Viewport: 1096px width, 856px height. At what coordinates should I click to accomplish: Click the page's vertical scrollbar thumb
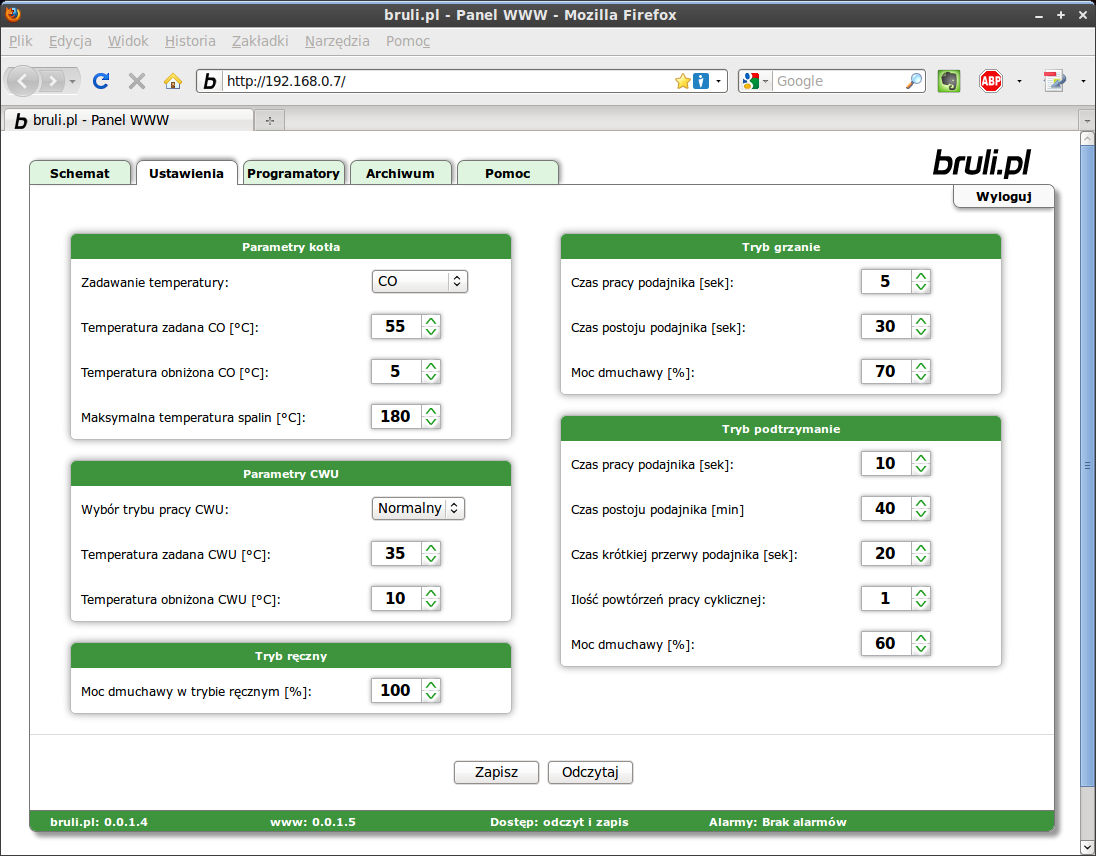point(1087,465)
